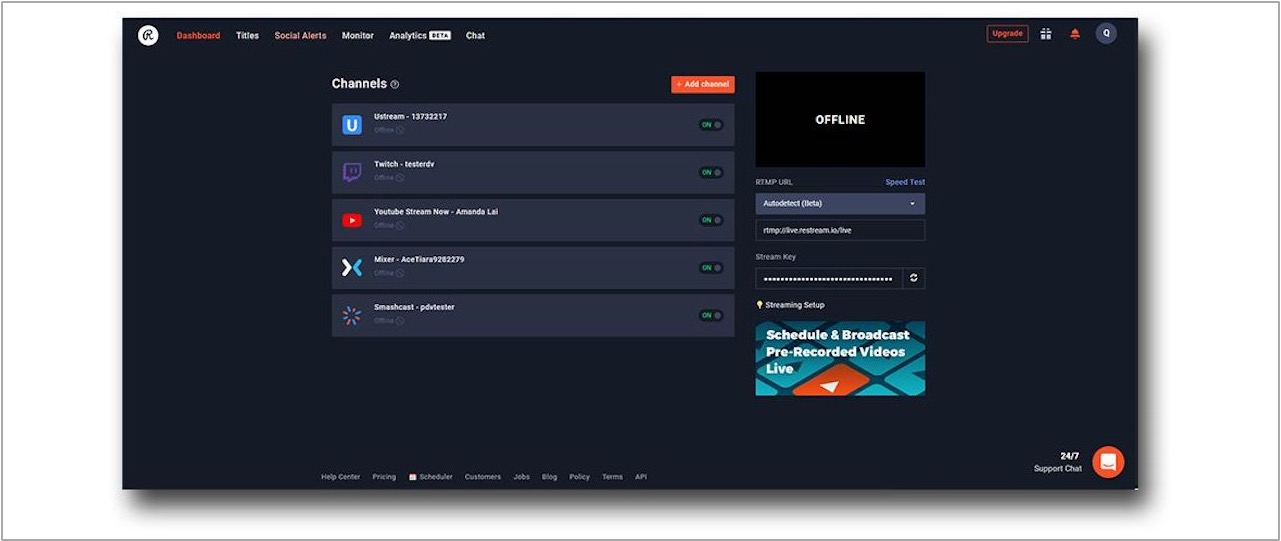Open the user profile avatar
The width and height of the screenshot is (1281, 541).
tap(1105, 33)
